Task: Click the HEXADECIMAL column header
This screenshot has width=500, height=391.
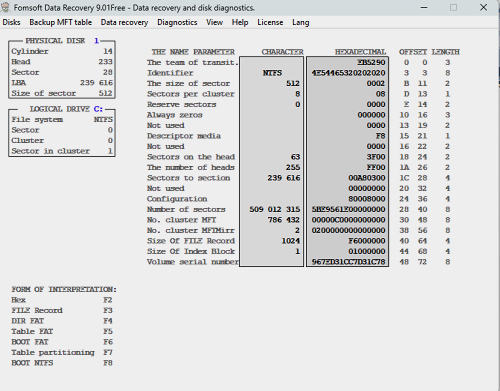Action: (360, 52)
